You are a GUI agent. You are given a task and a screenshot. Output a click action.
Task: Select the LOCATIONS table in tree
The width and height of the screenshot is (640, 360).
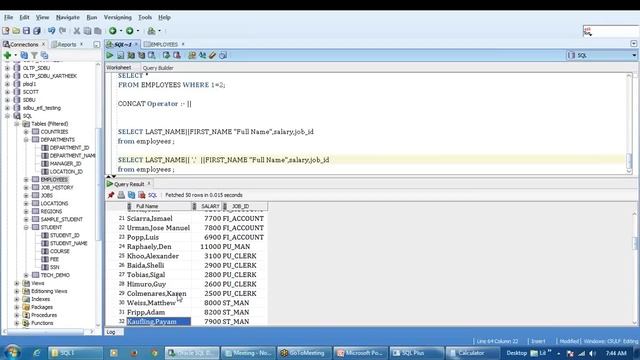coord(54,204)
